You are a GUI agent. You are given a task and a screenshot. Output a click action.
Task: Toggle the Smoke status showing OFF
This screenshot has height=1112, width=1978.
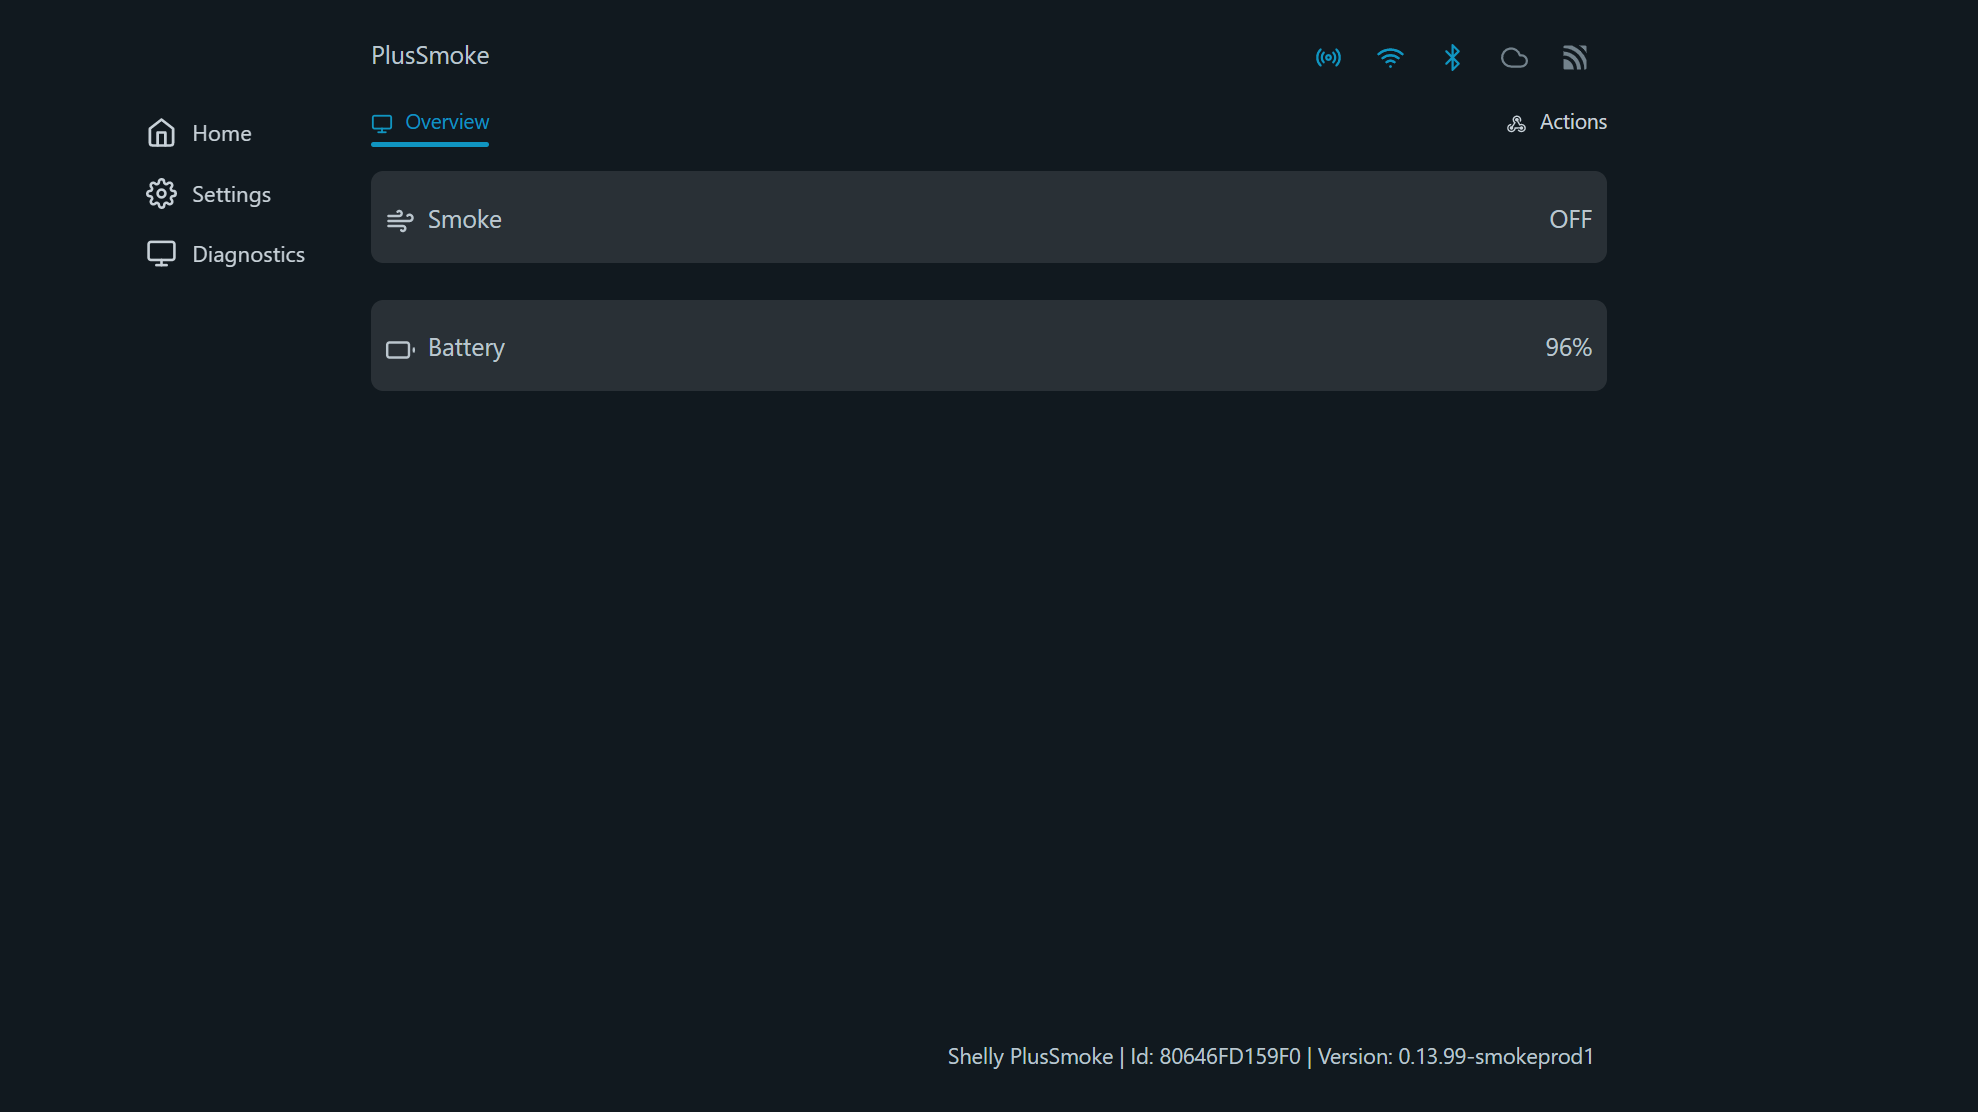pos(1570,218)
